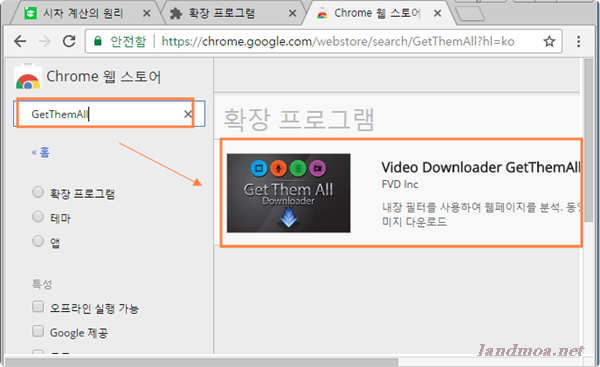The height and width of the screenshot is (367, 600).
Task: Click the green secure lock icon
Action: (x=98, y=41)
